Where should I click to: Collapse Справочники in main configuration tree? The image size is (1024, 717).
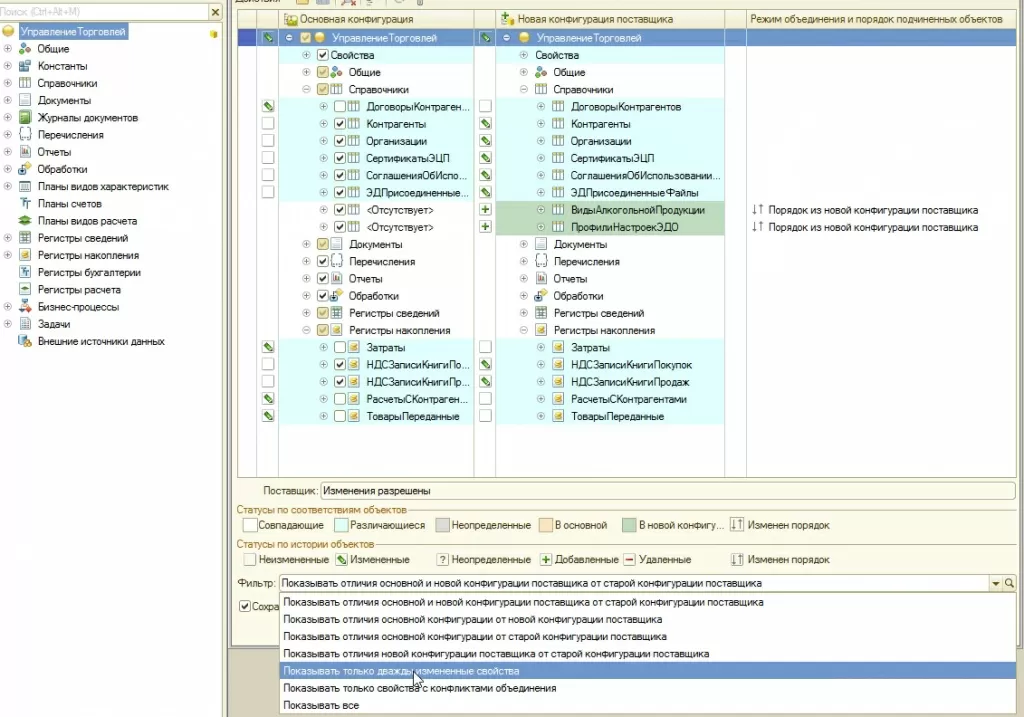coord(307,90)
